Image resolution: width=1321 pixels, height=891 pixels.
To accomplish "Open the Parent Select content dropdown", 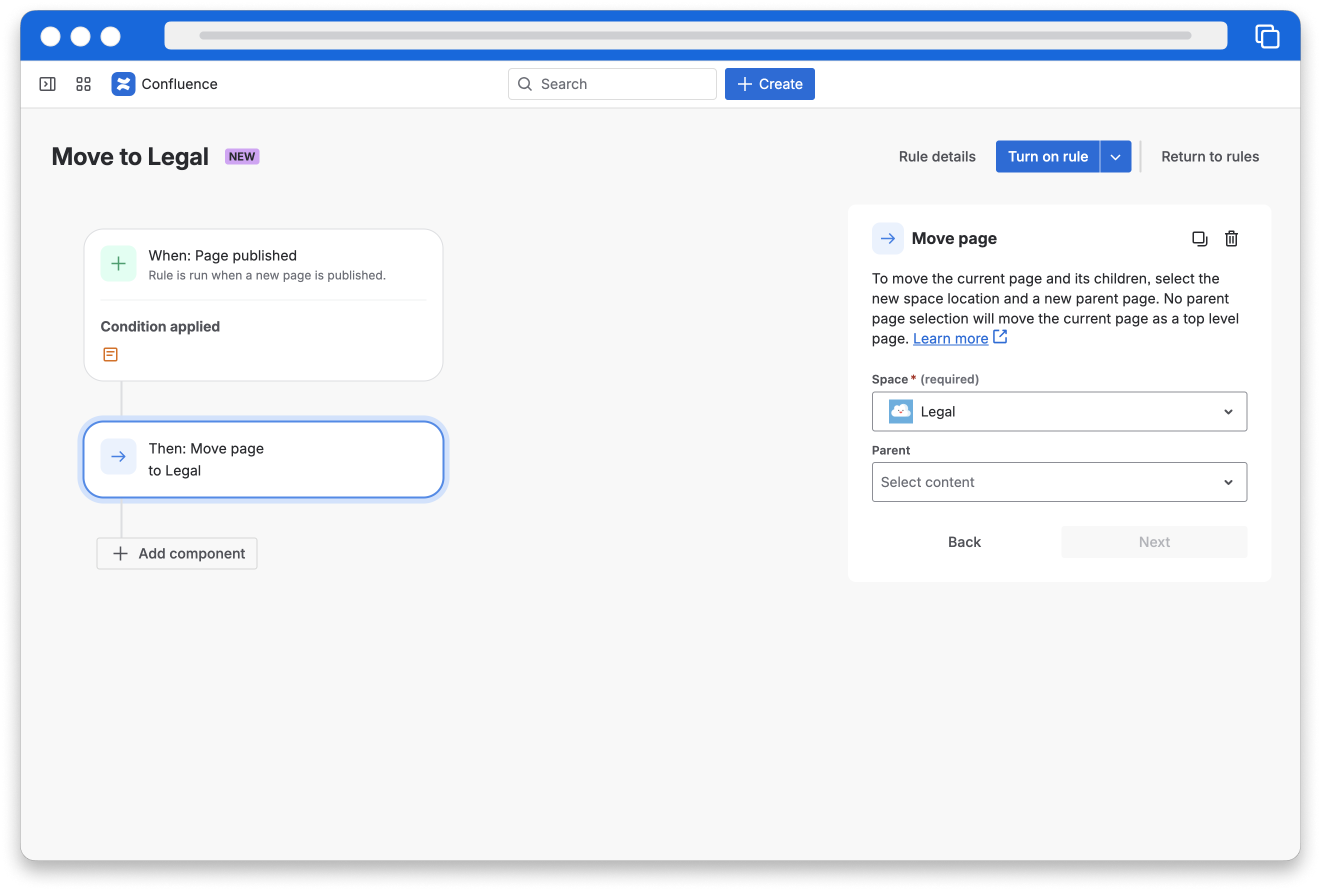I will click(x=1058, y=482).
